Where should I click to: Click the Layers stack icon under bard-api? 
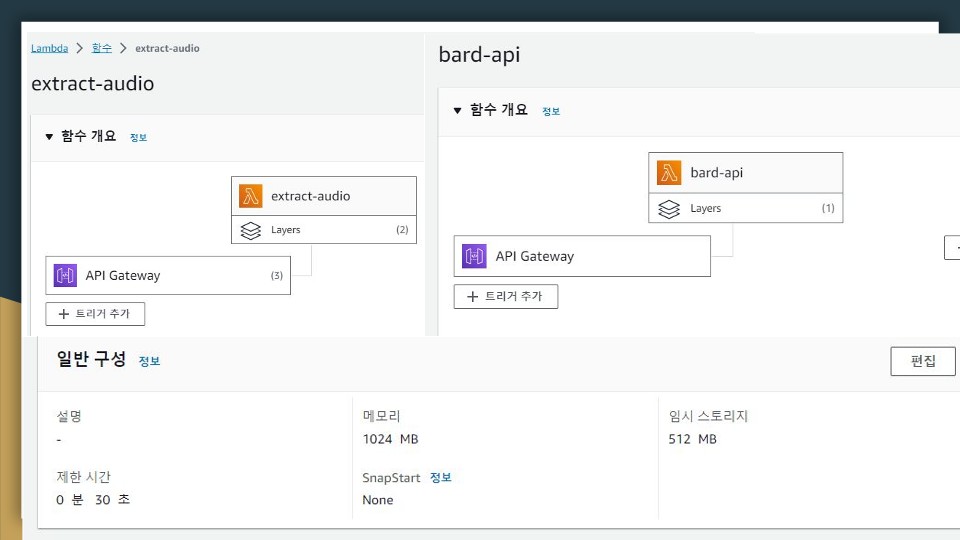669,209
